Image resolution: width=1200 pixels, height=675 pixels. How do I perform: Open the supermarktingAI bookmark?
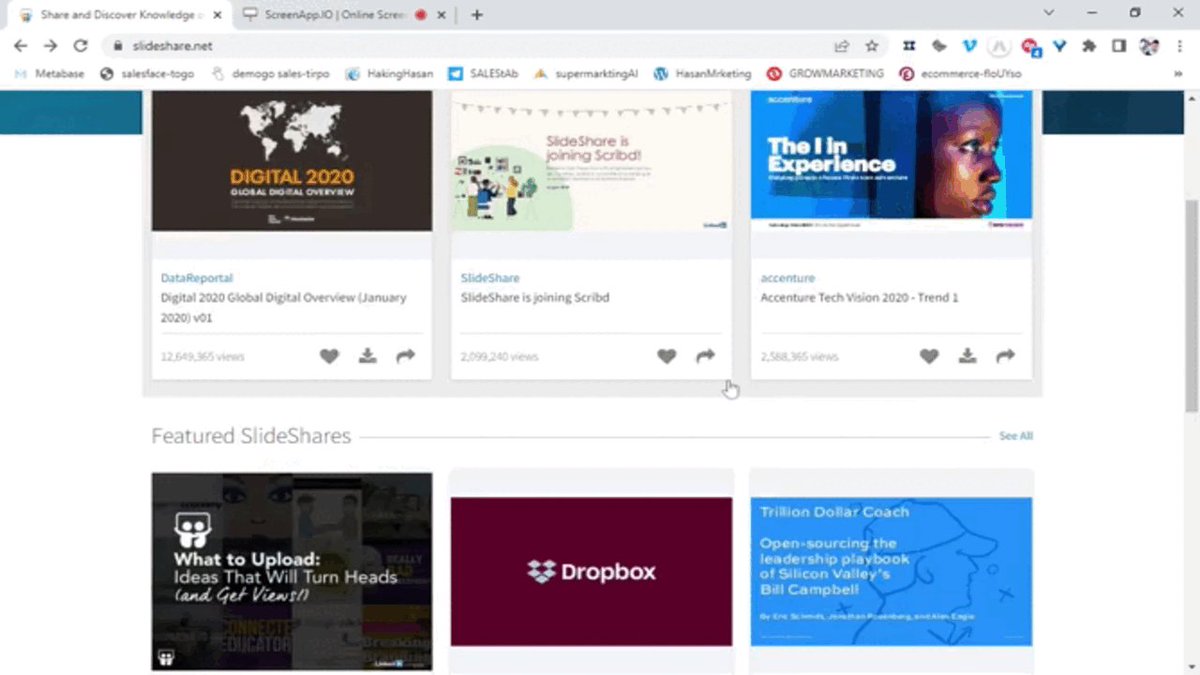point(586,73)
